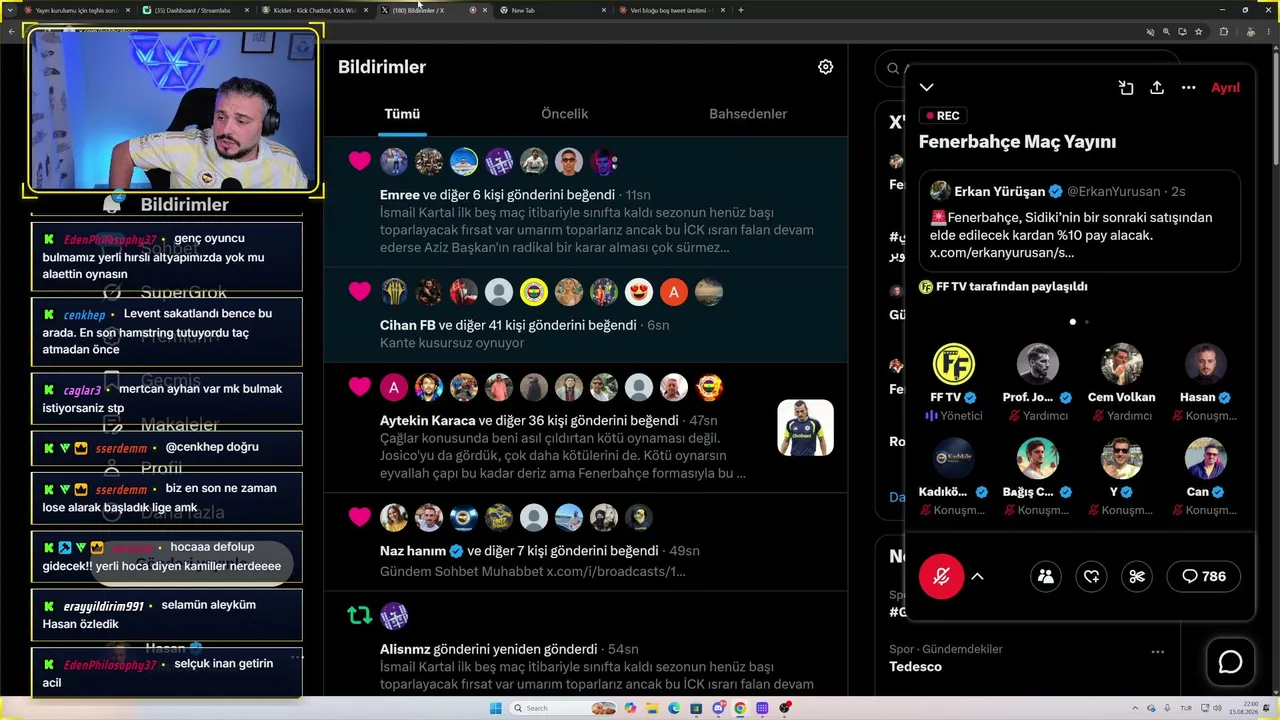
Task: Open a new browser tab with plus
Action: 740,10
